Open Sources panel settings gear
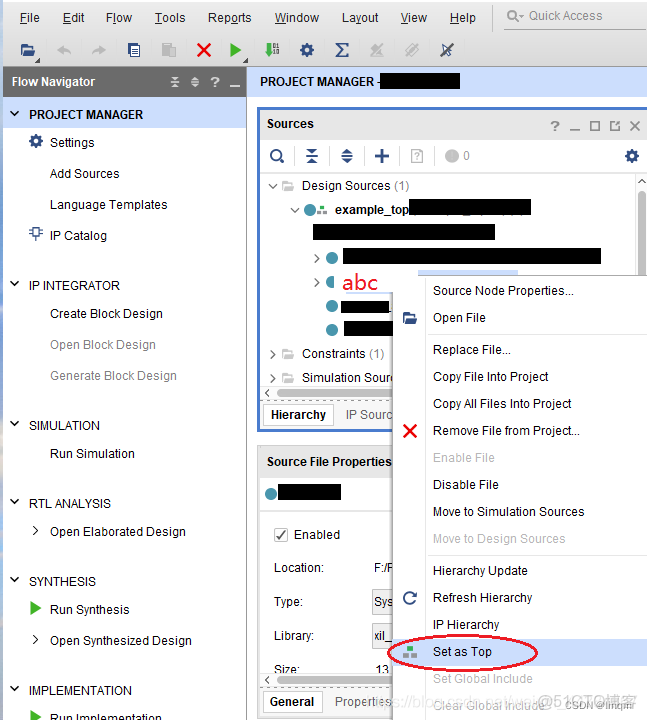 point(632,156)
